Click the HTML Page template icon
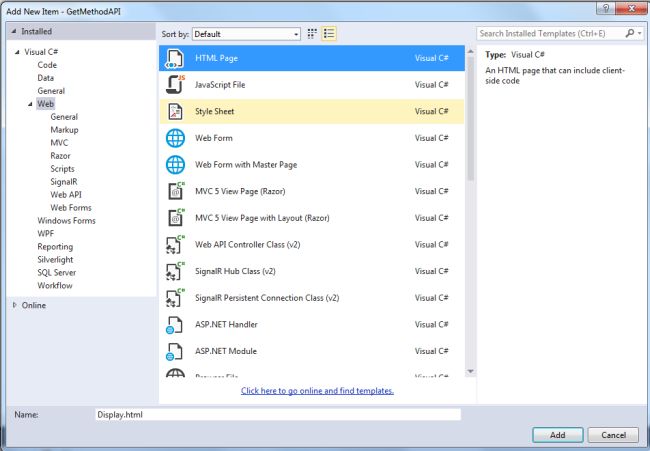Image resolution: width=650 pixels, height=451 pixels. point(175,58)
